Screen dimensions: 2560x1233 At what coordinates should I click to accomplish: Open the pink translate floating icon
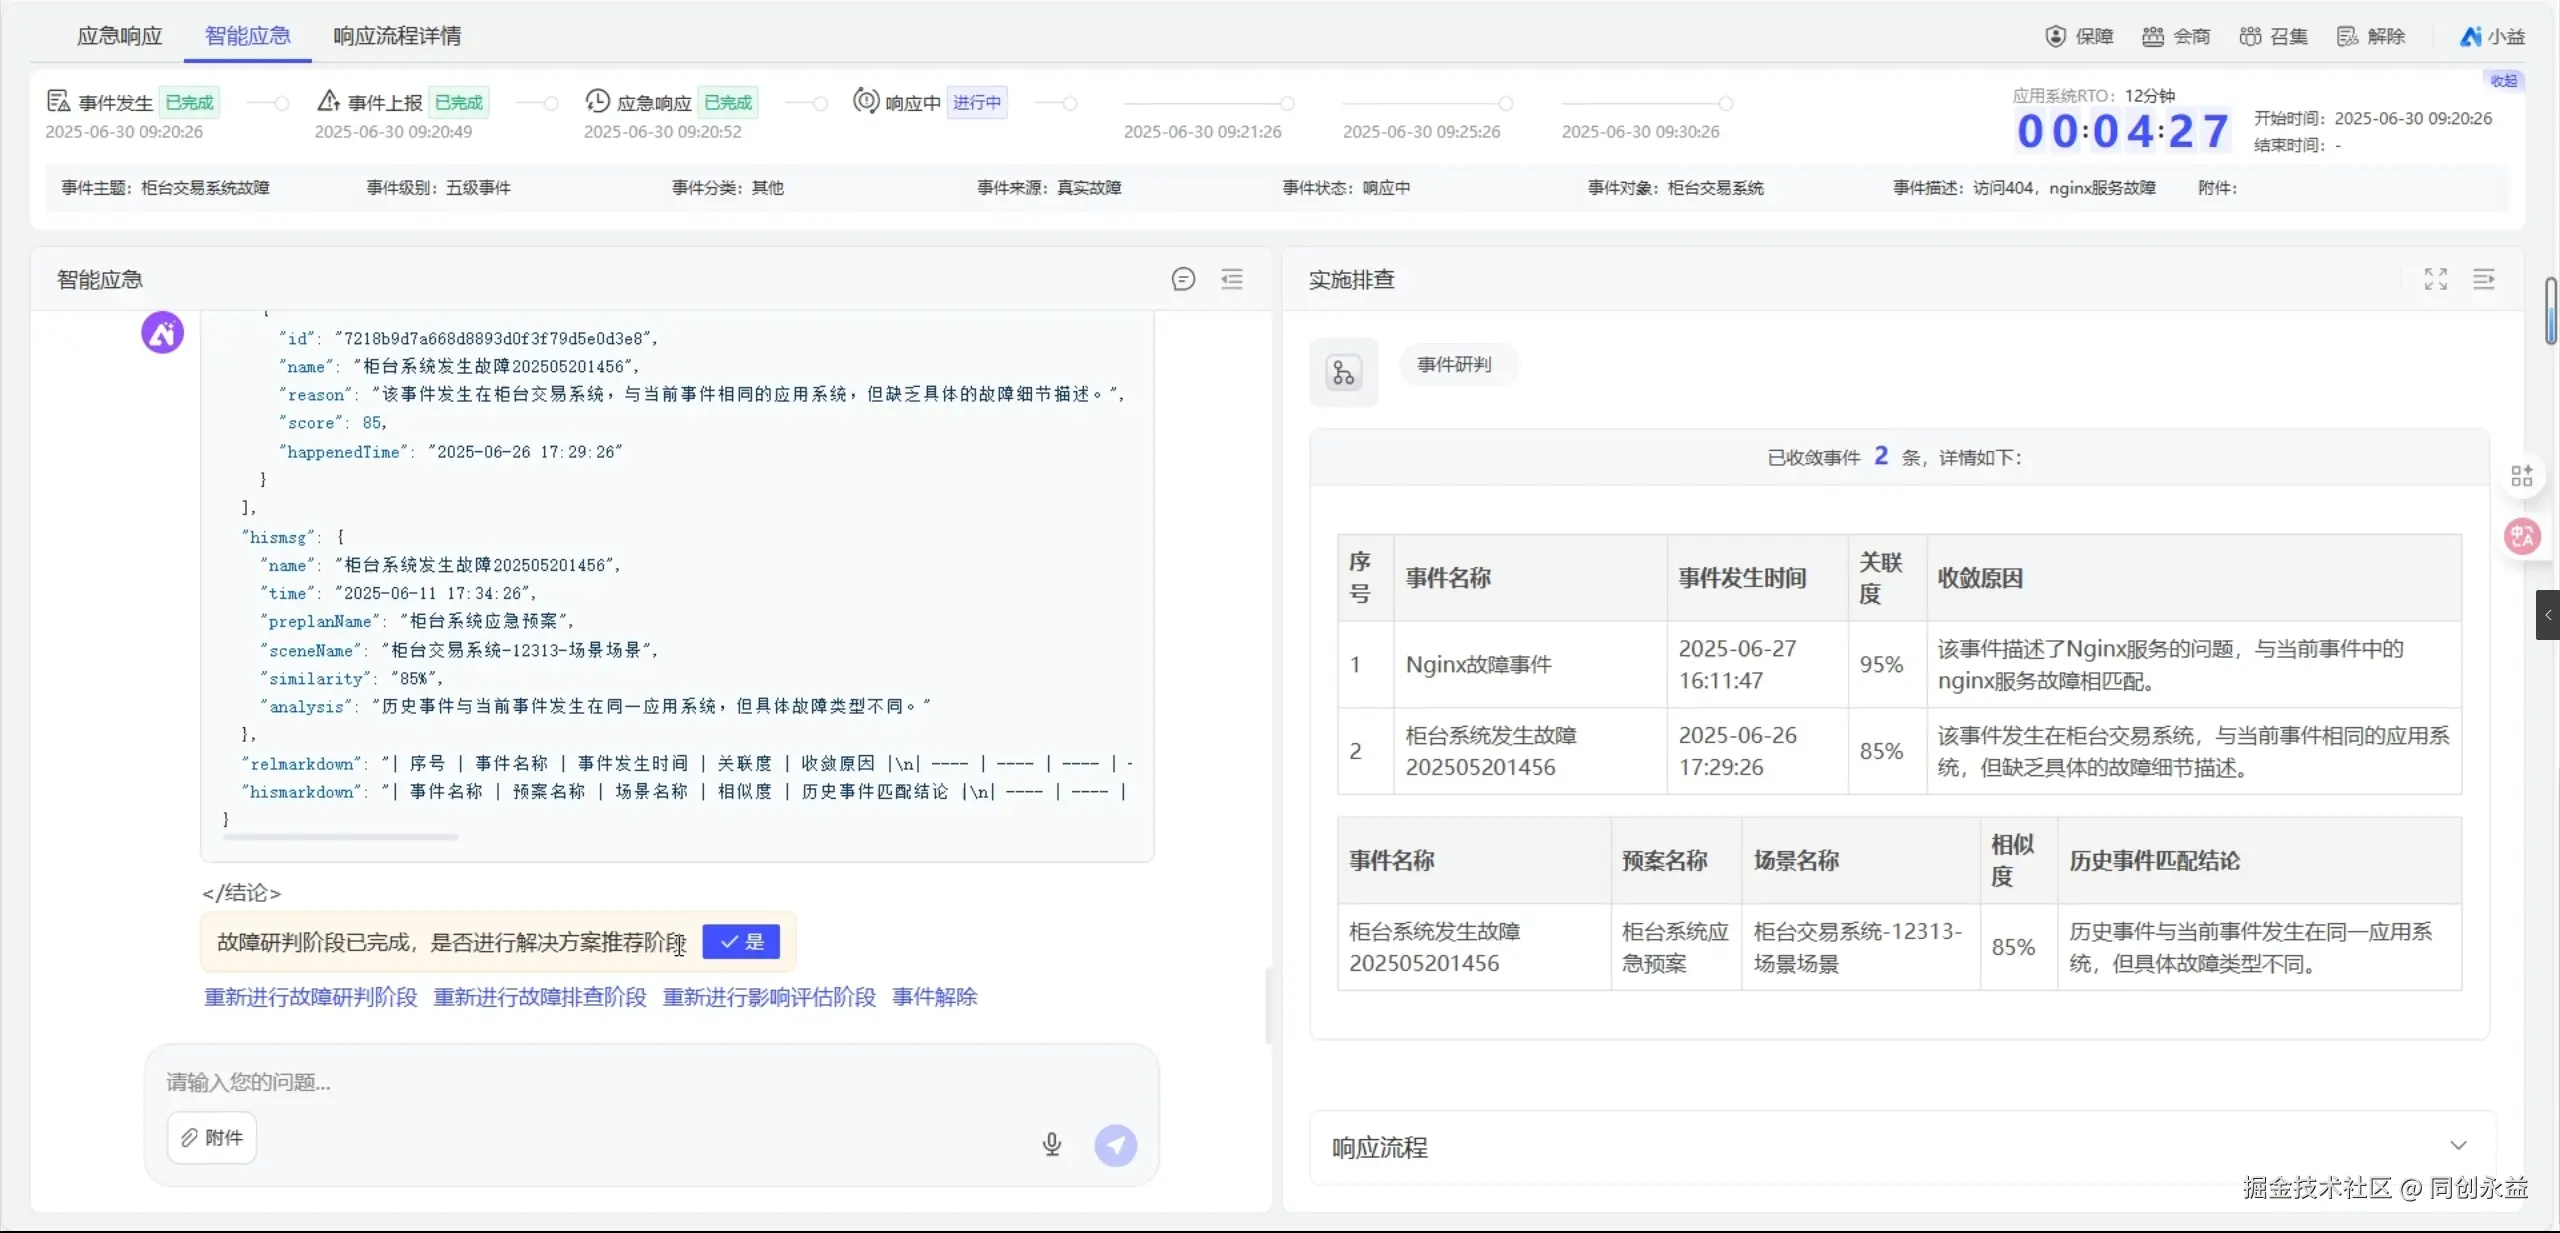(2521, 537)
